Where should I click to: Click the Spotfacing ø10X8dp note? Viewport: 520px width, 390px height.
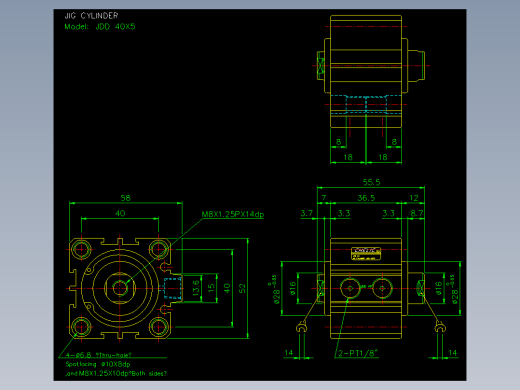[98, 364]
